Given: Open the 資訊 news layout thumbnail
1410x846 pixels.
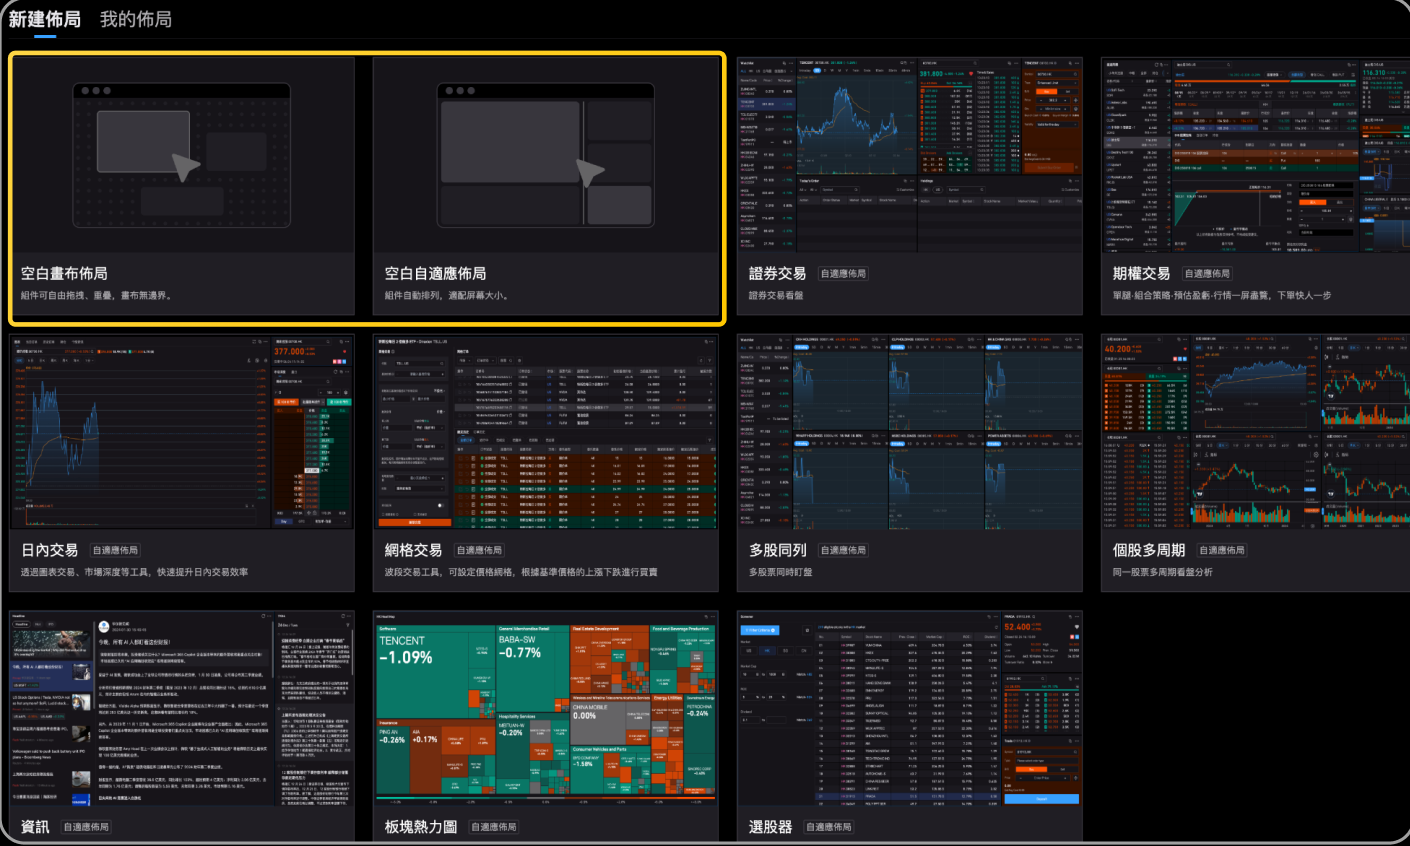Looking at the screenshot, I should coord(181,708).
